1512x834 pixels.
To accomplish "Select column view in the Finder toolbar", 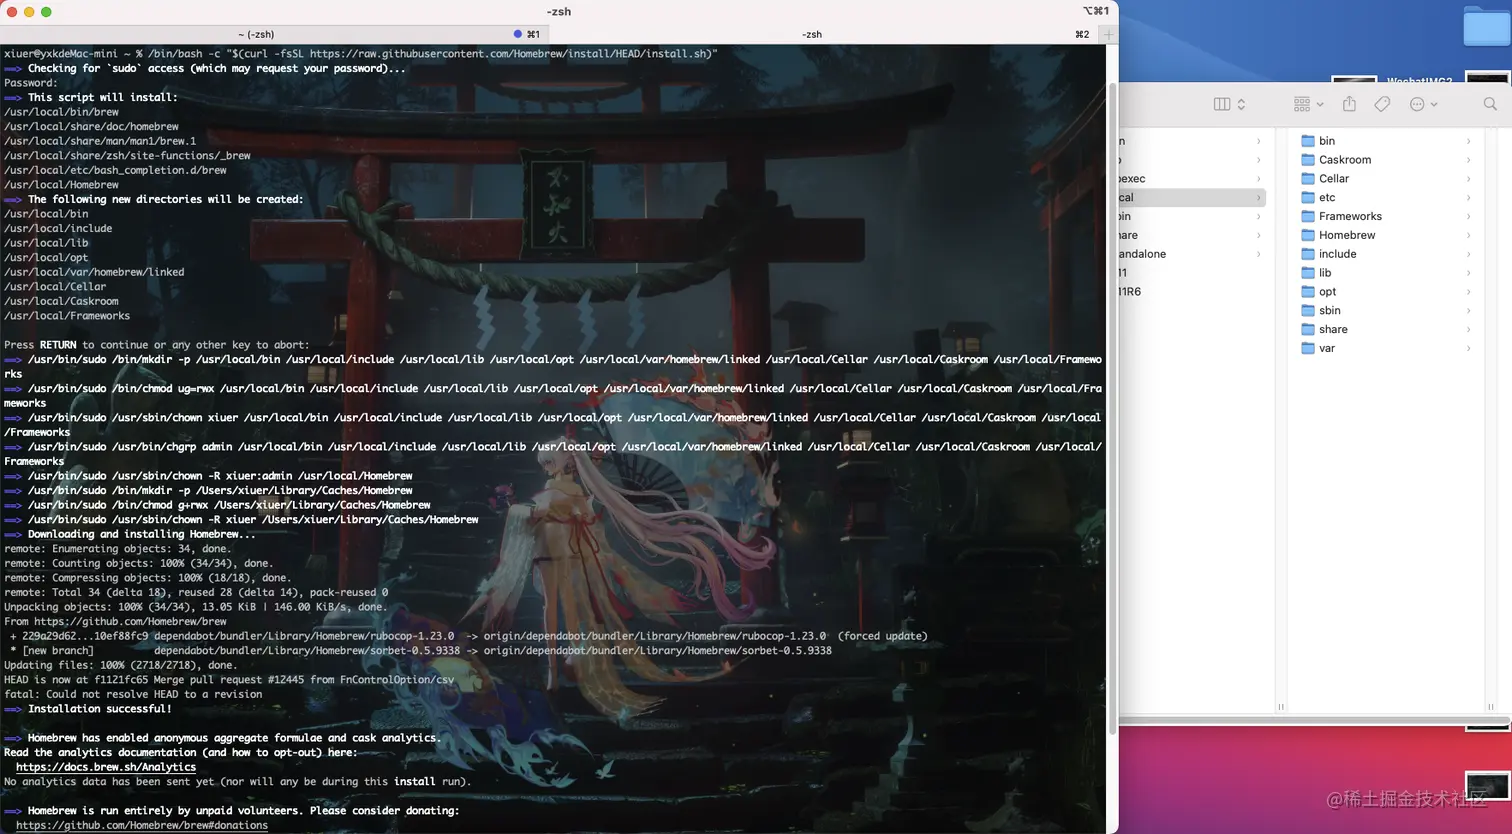I will click(x=1221, y=104).
